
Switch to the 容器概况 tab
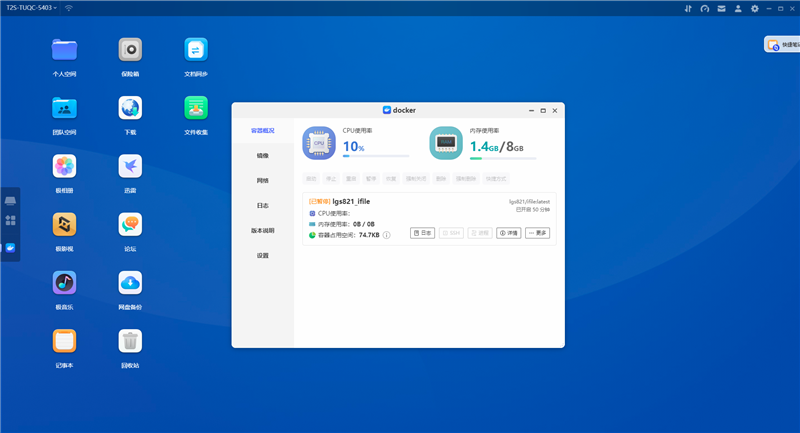tap(263, 131)
